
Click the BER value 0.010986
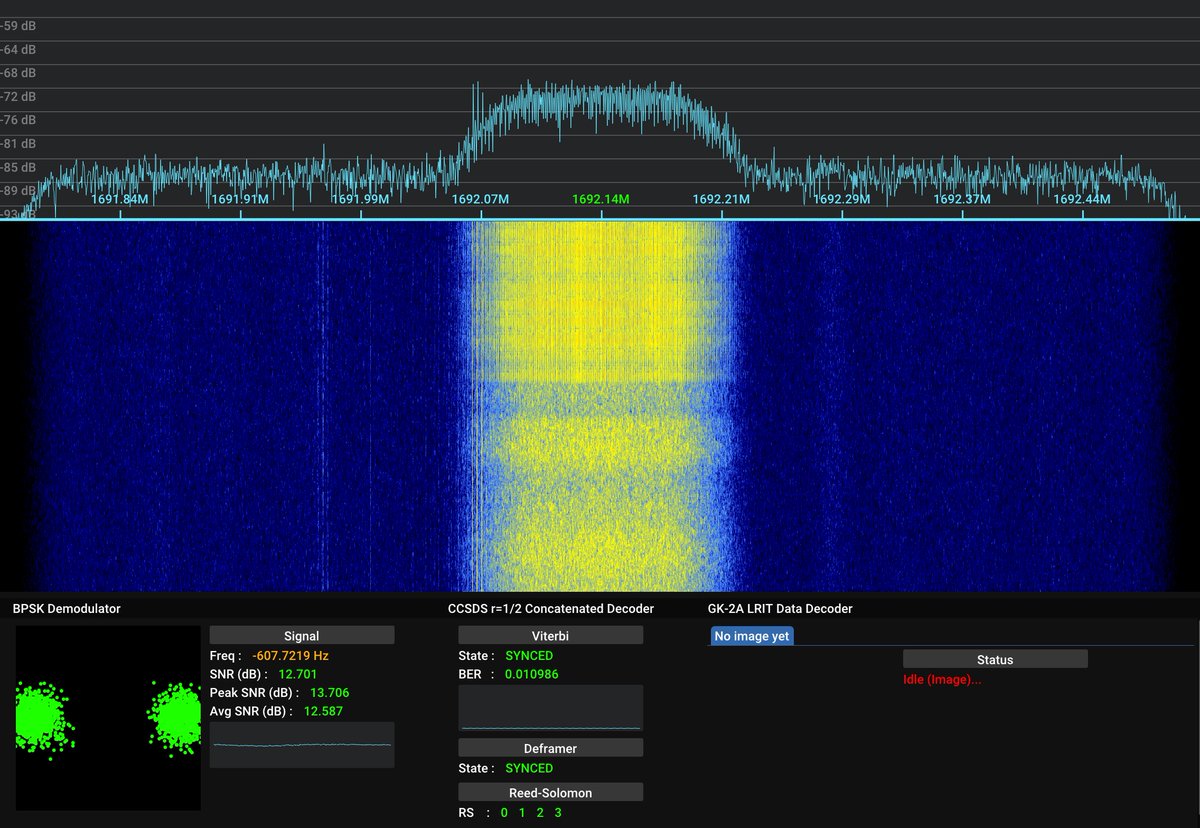pyautogui.click(x=532, y=674)
